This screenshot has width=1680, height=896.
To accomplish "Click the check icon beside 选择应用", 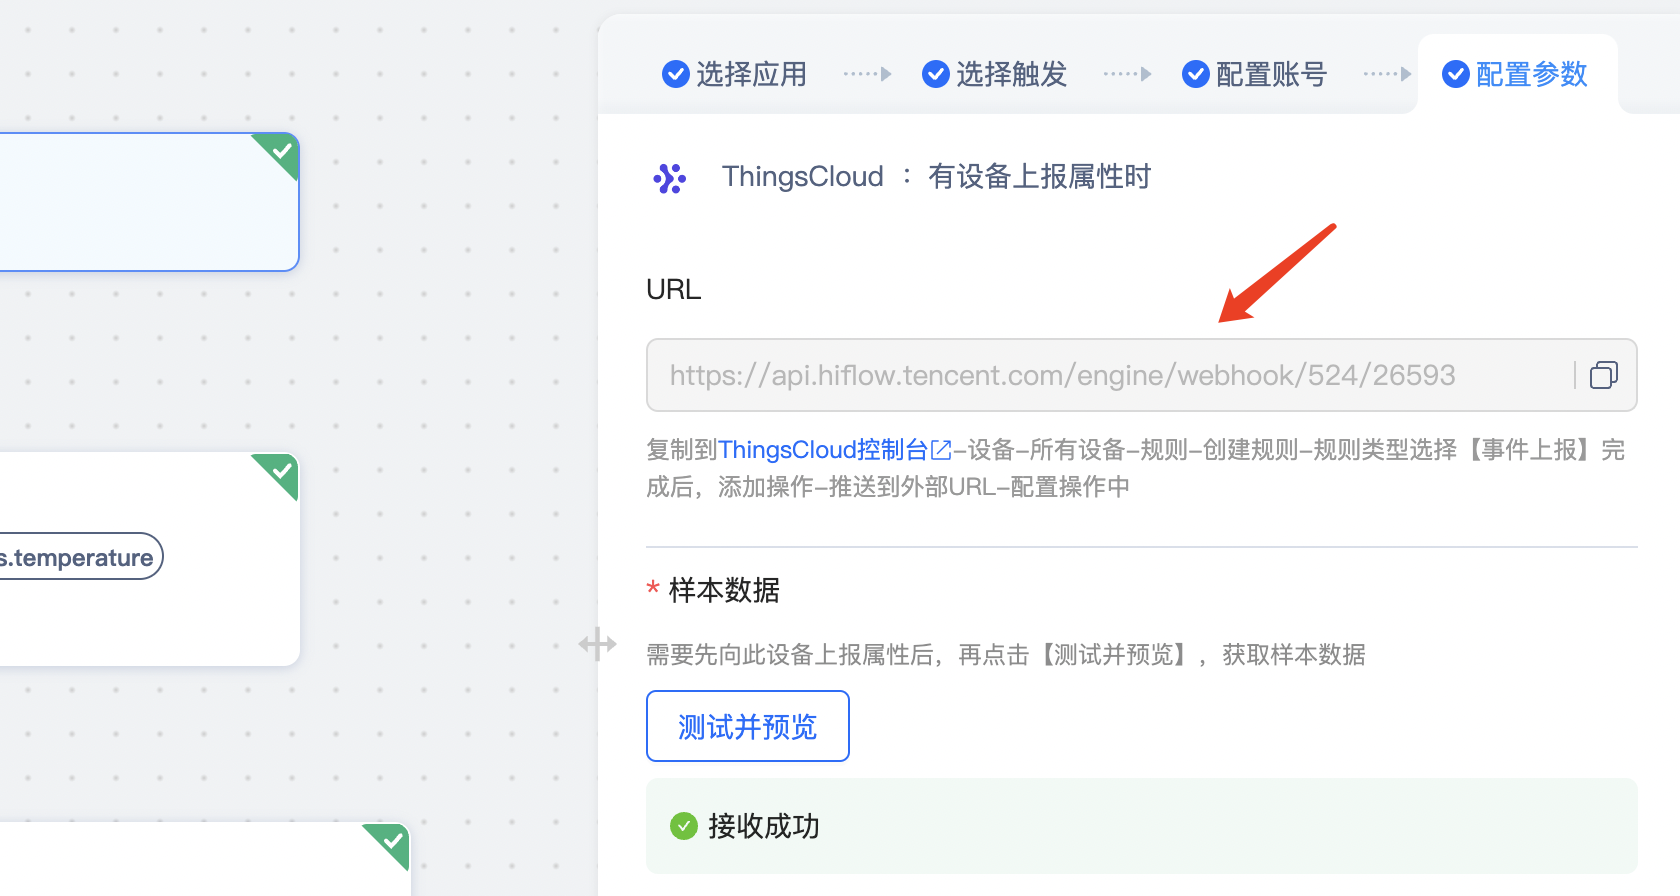I will tap(676, 74).
